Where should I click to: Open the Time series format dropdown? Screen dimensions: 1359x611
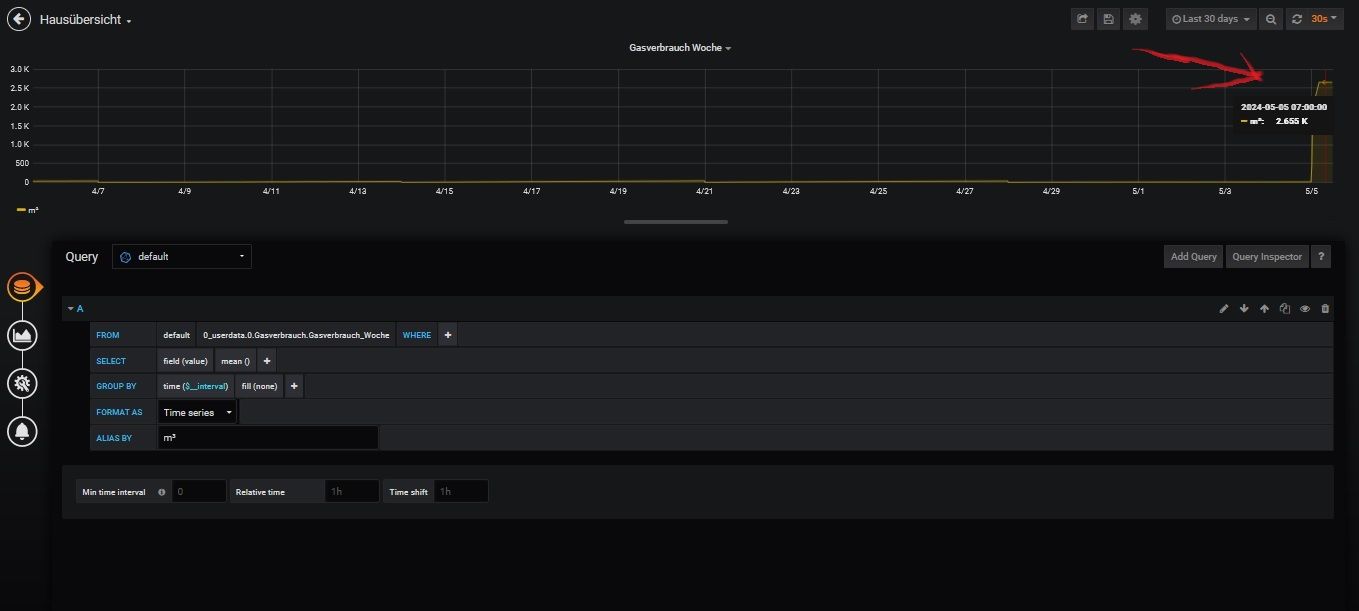198,412
